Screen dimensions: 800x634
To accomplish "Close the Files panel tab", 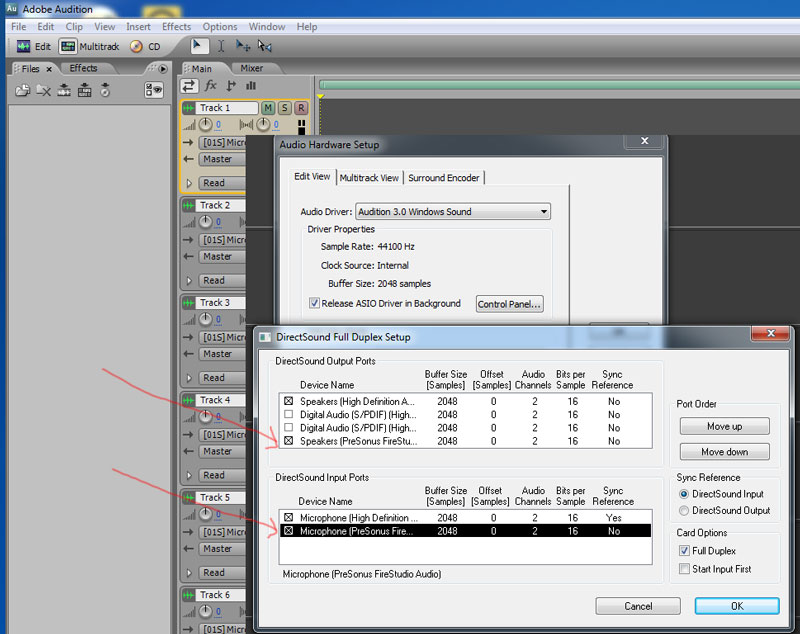I will click(x=49, y=69).
